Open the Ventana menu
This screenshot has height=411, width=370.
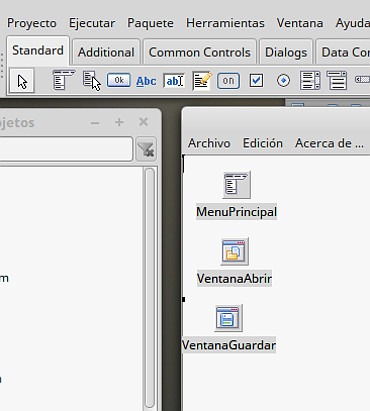(300, 23)
